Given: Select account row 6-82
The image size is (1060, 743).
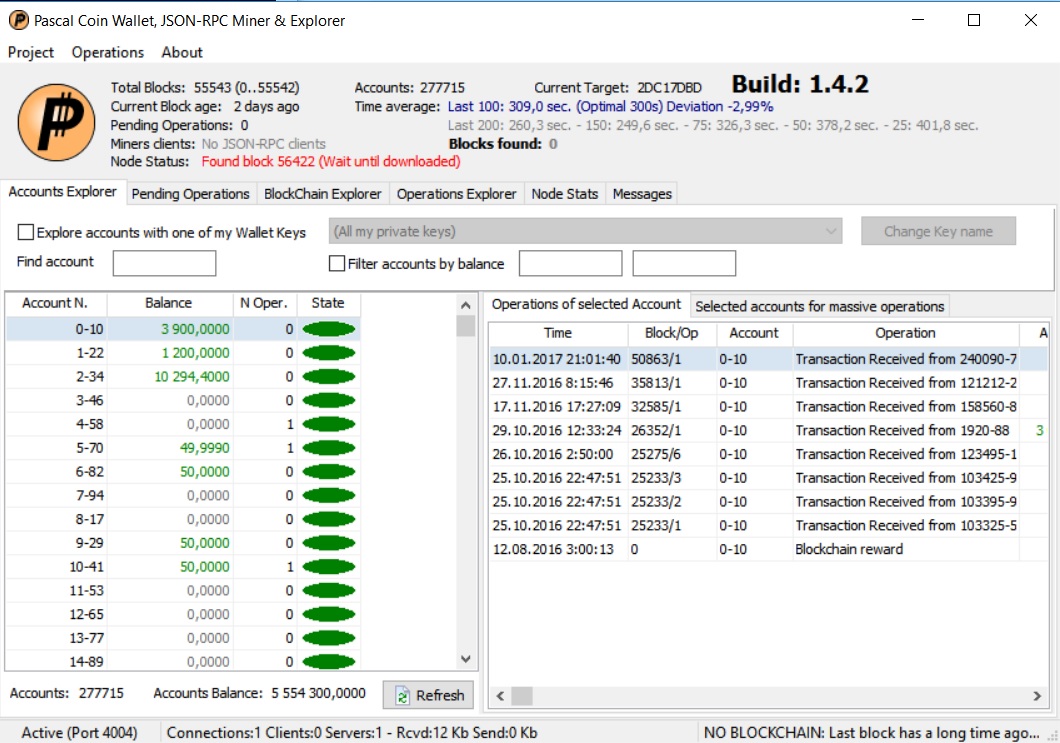Looking at the screenshot, I should 183,472.
